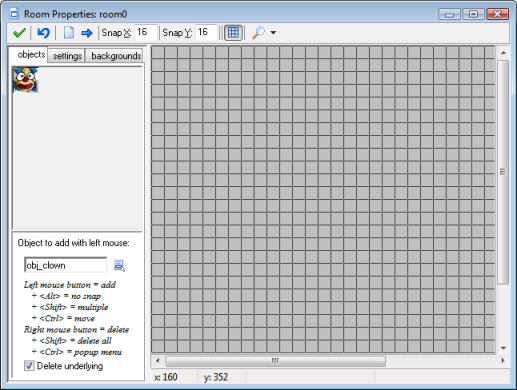Click the horizontal scrollbar thumb
The width and height of the screenshot is (517, 390).
coord(275,361)
